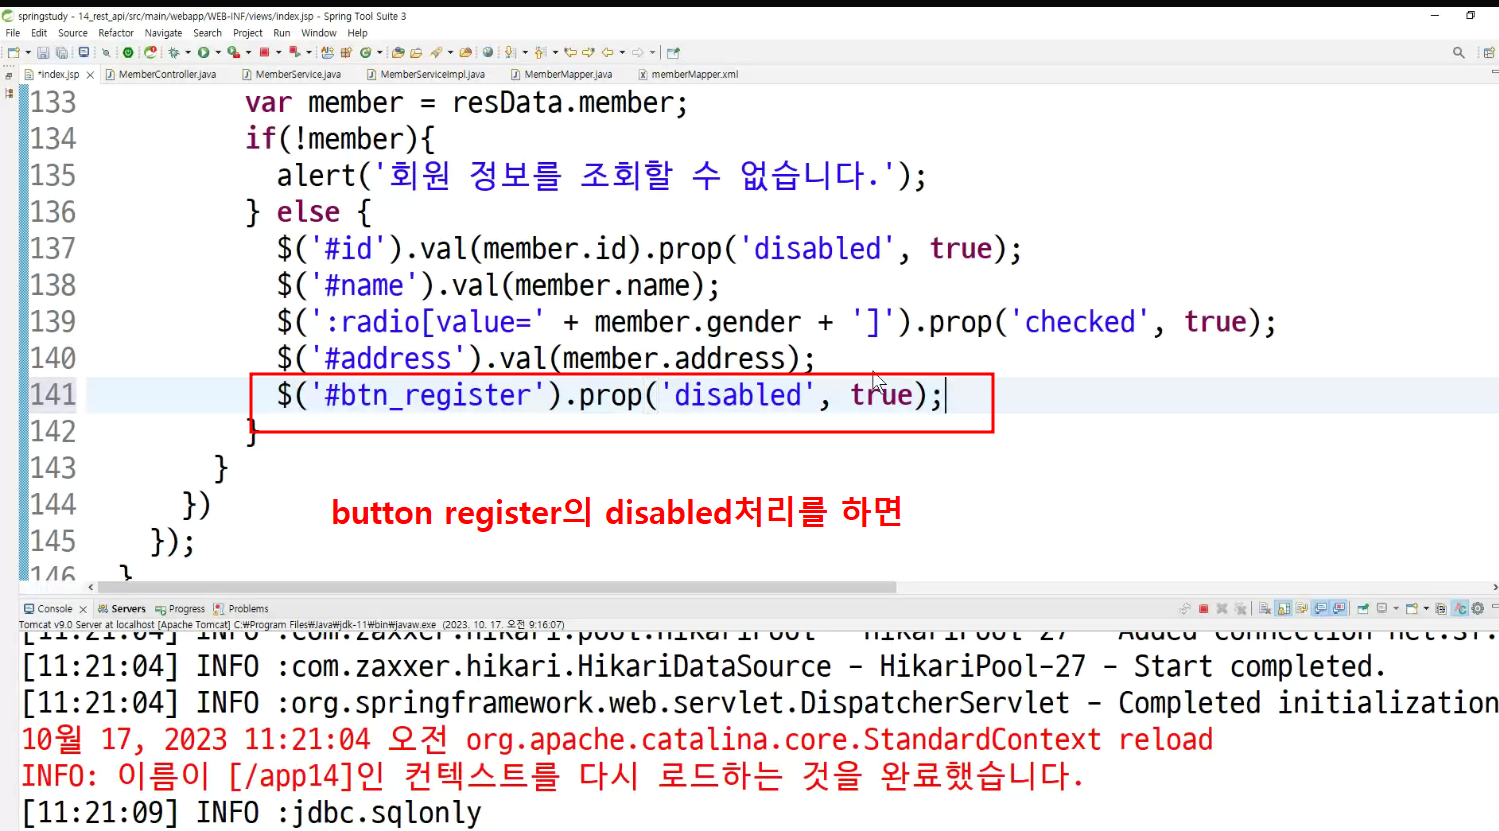The image size is (1499, 831).
Task: Close the Console view tab
Action: [x=83, y=609]
